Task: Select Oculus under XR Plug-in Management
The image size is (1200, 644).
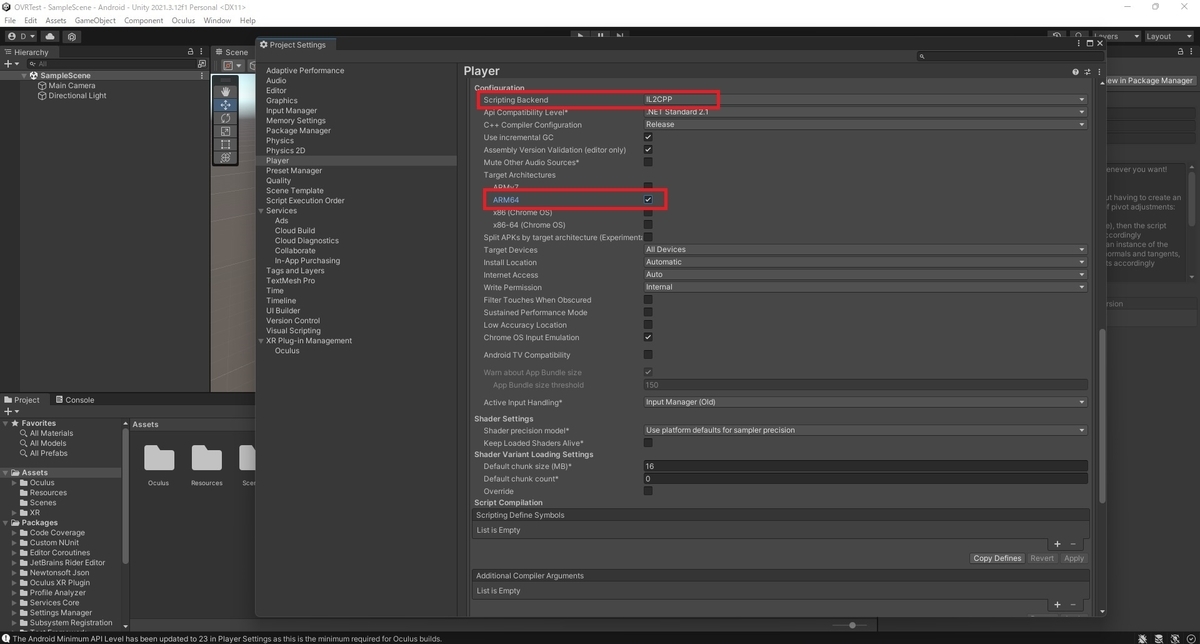Action: [x=287, y=351]
